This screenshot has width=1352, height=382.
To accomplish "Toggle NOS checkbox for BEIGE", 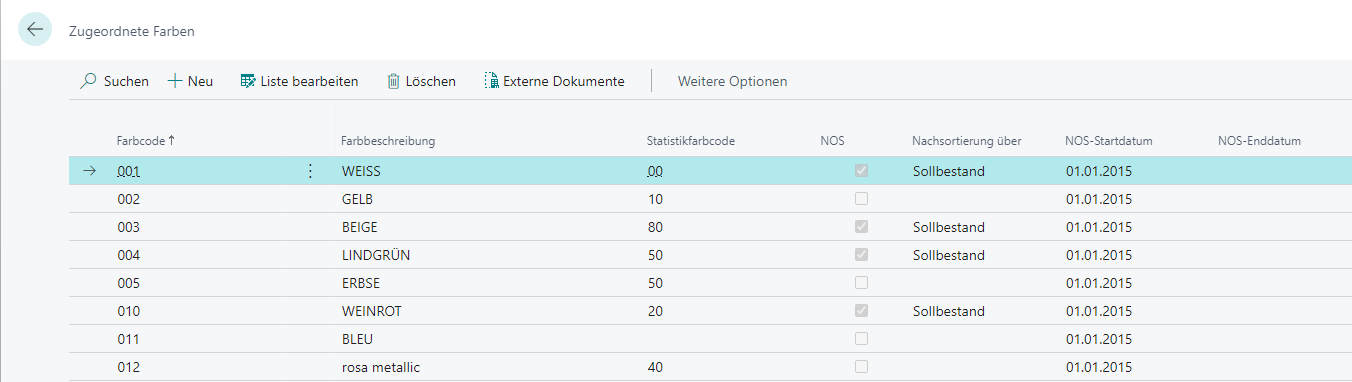I will [x=861, y=227].
